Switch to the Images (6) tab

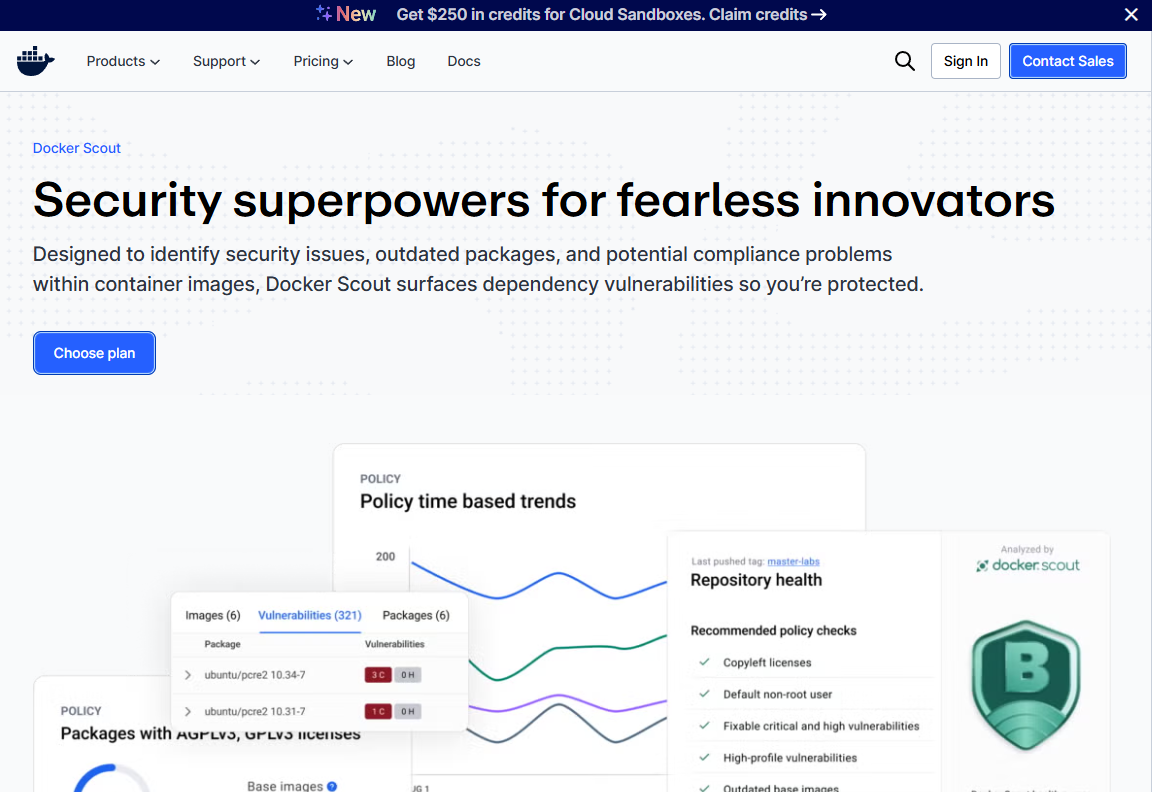coord(212,615)
